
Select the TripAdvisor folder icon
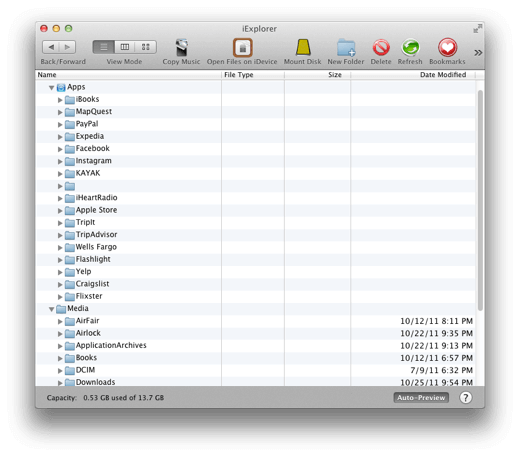[x=70, y=235]
